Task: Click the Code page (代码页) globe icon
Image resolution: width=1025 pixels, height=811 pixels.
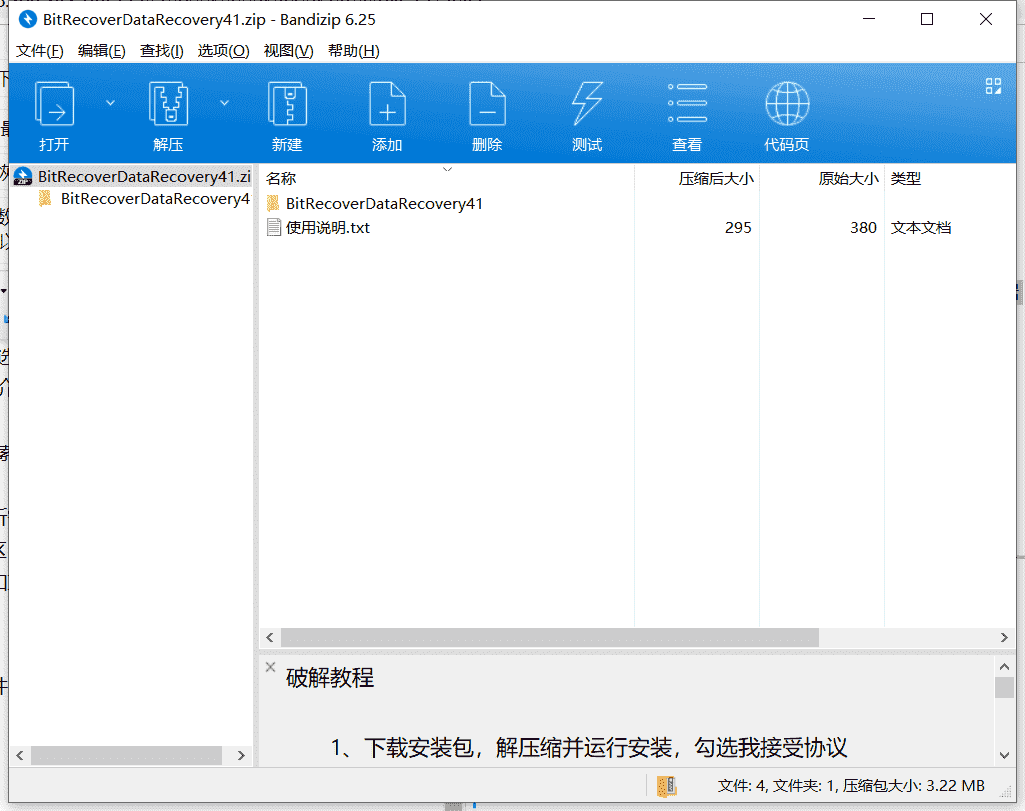Action: coord(787,103)
